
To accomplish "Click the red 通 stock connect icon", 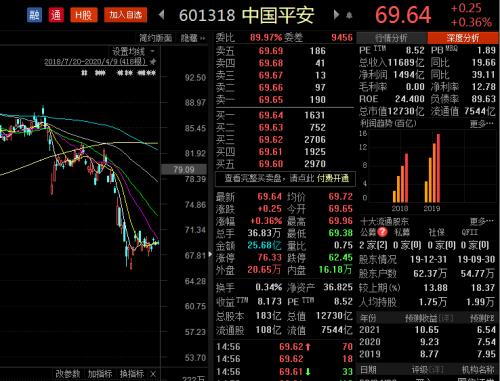I will 56,15.
